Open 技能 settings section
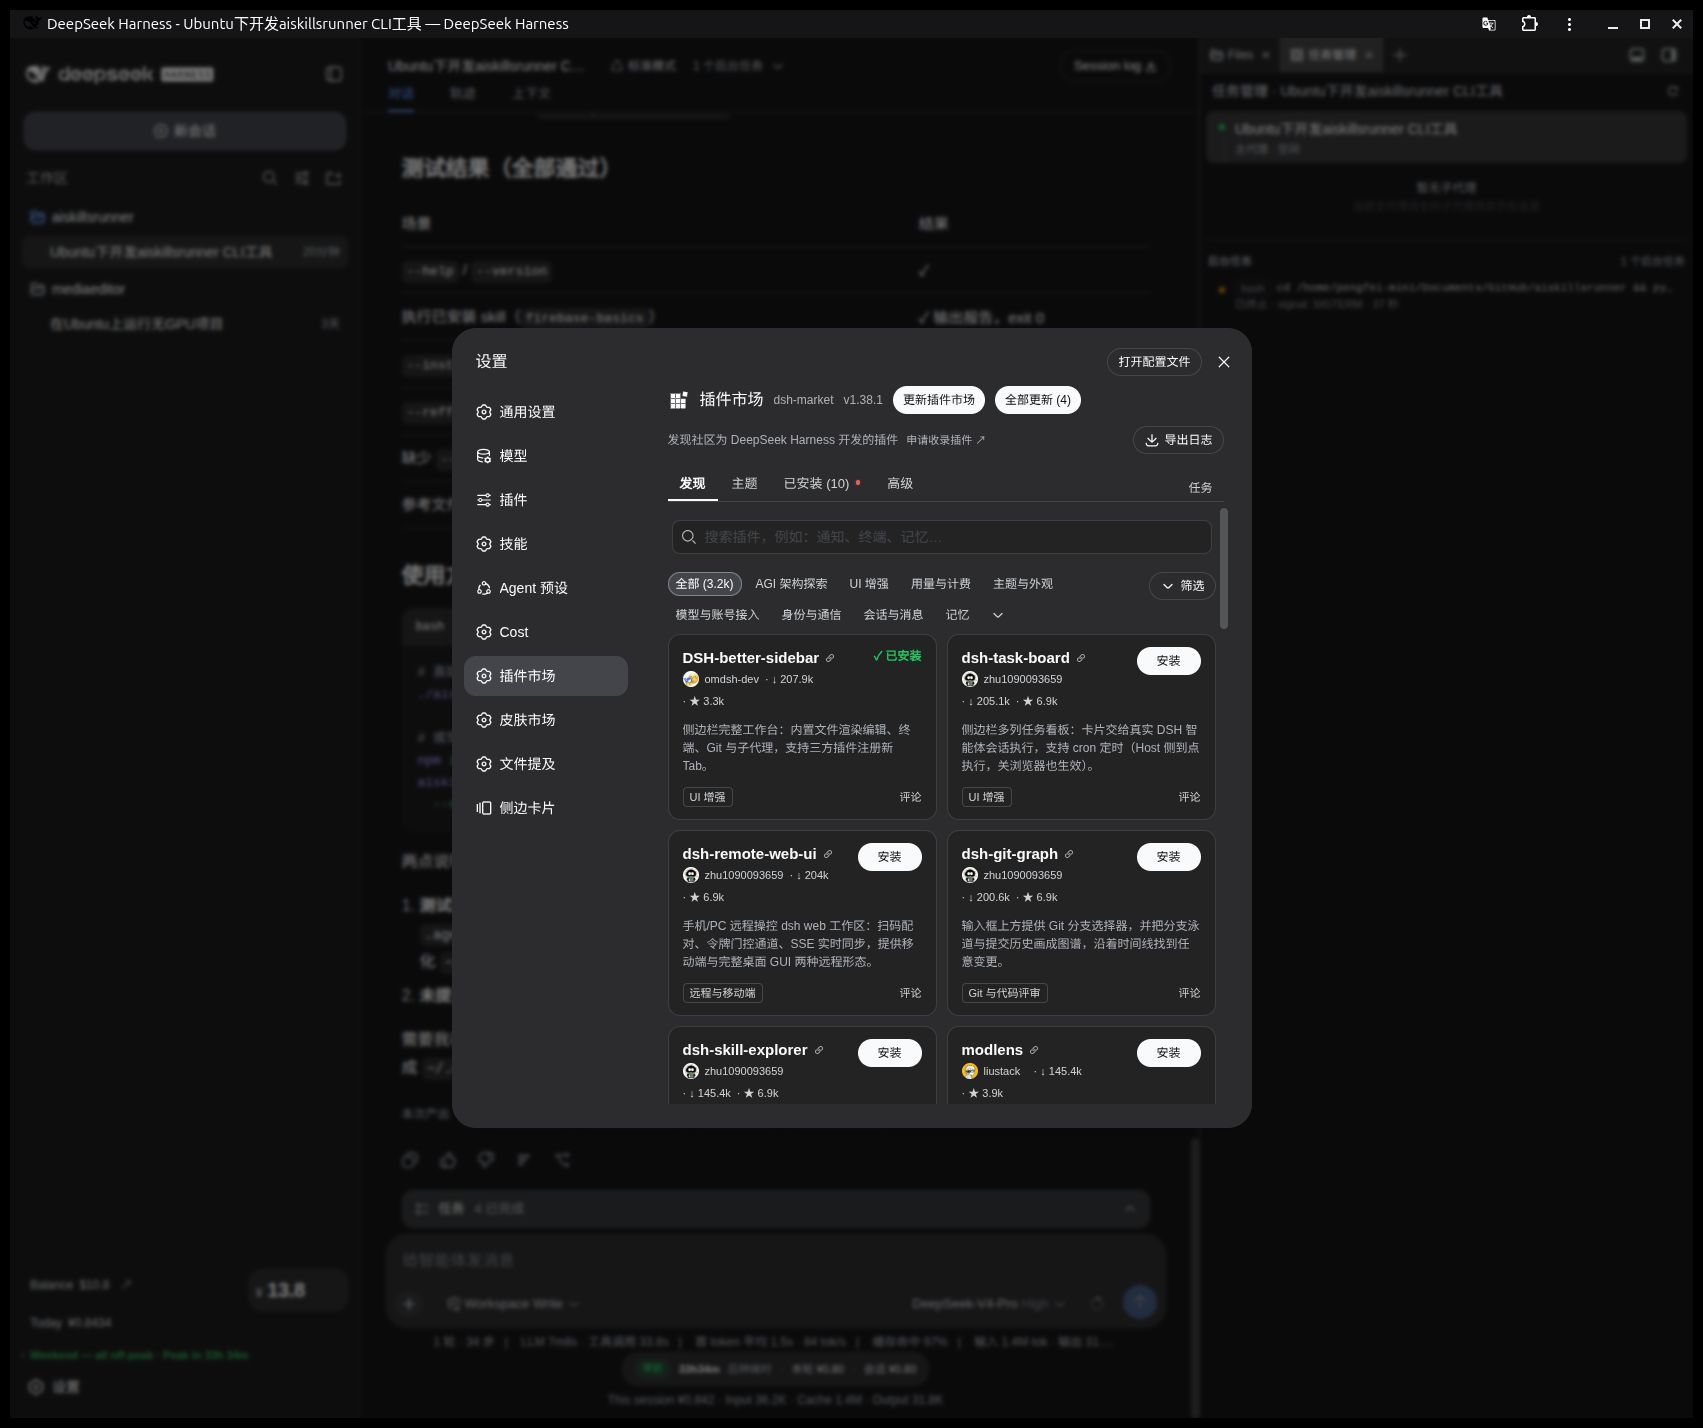Viewport: 1703px width, 1428px height. click(546, 544)
